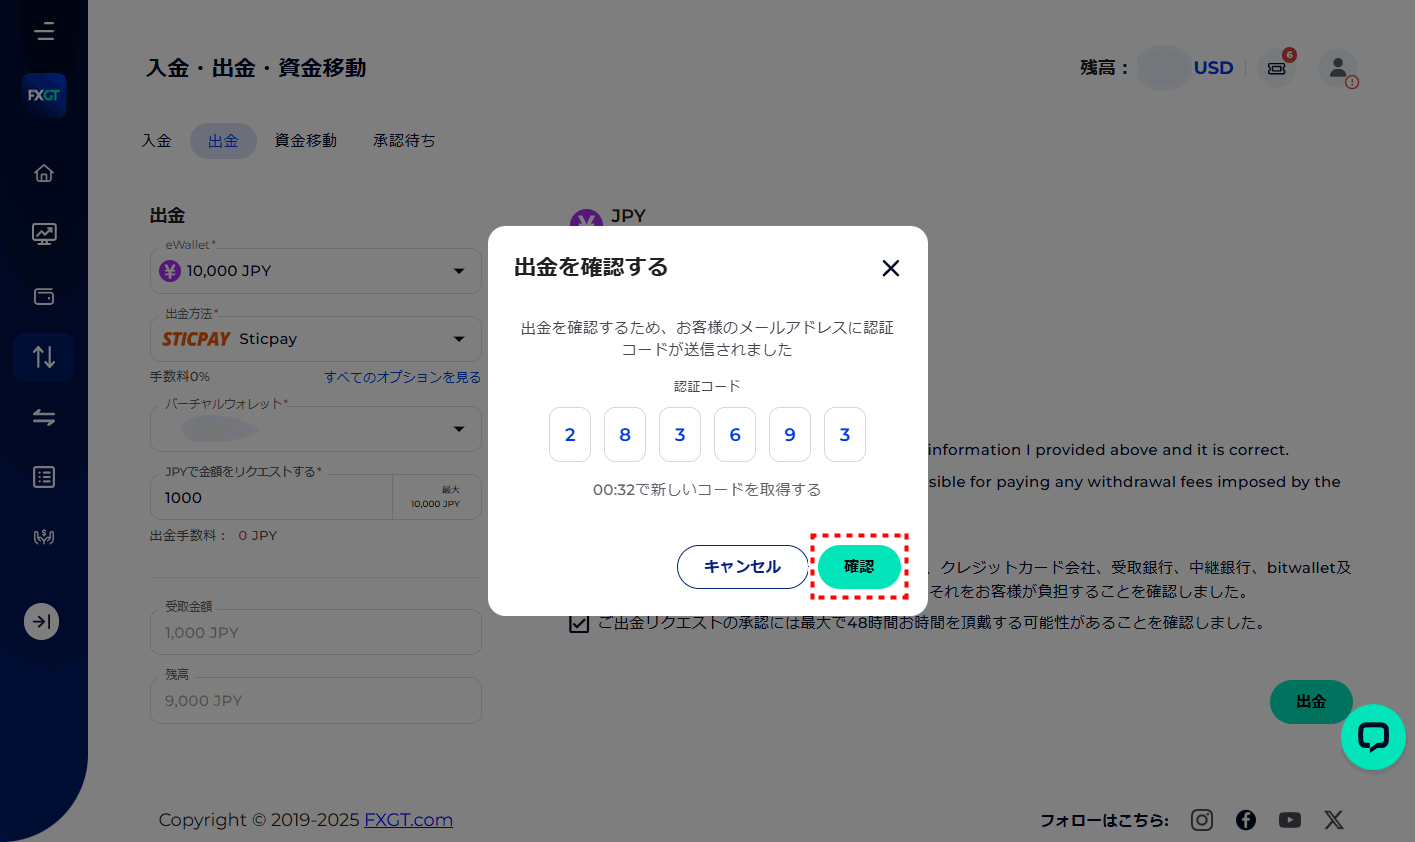Close the 出金を確認する dialog with X
Viewport: 1415px width, 842px height.
click(891, 268)
